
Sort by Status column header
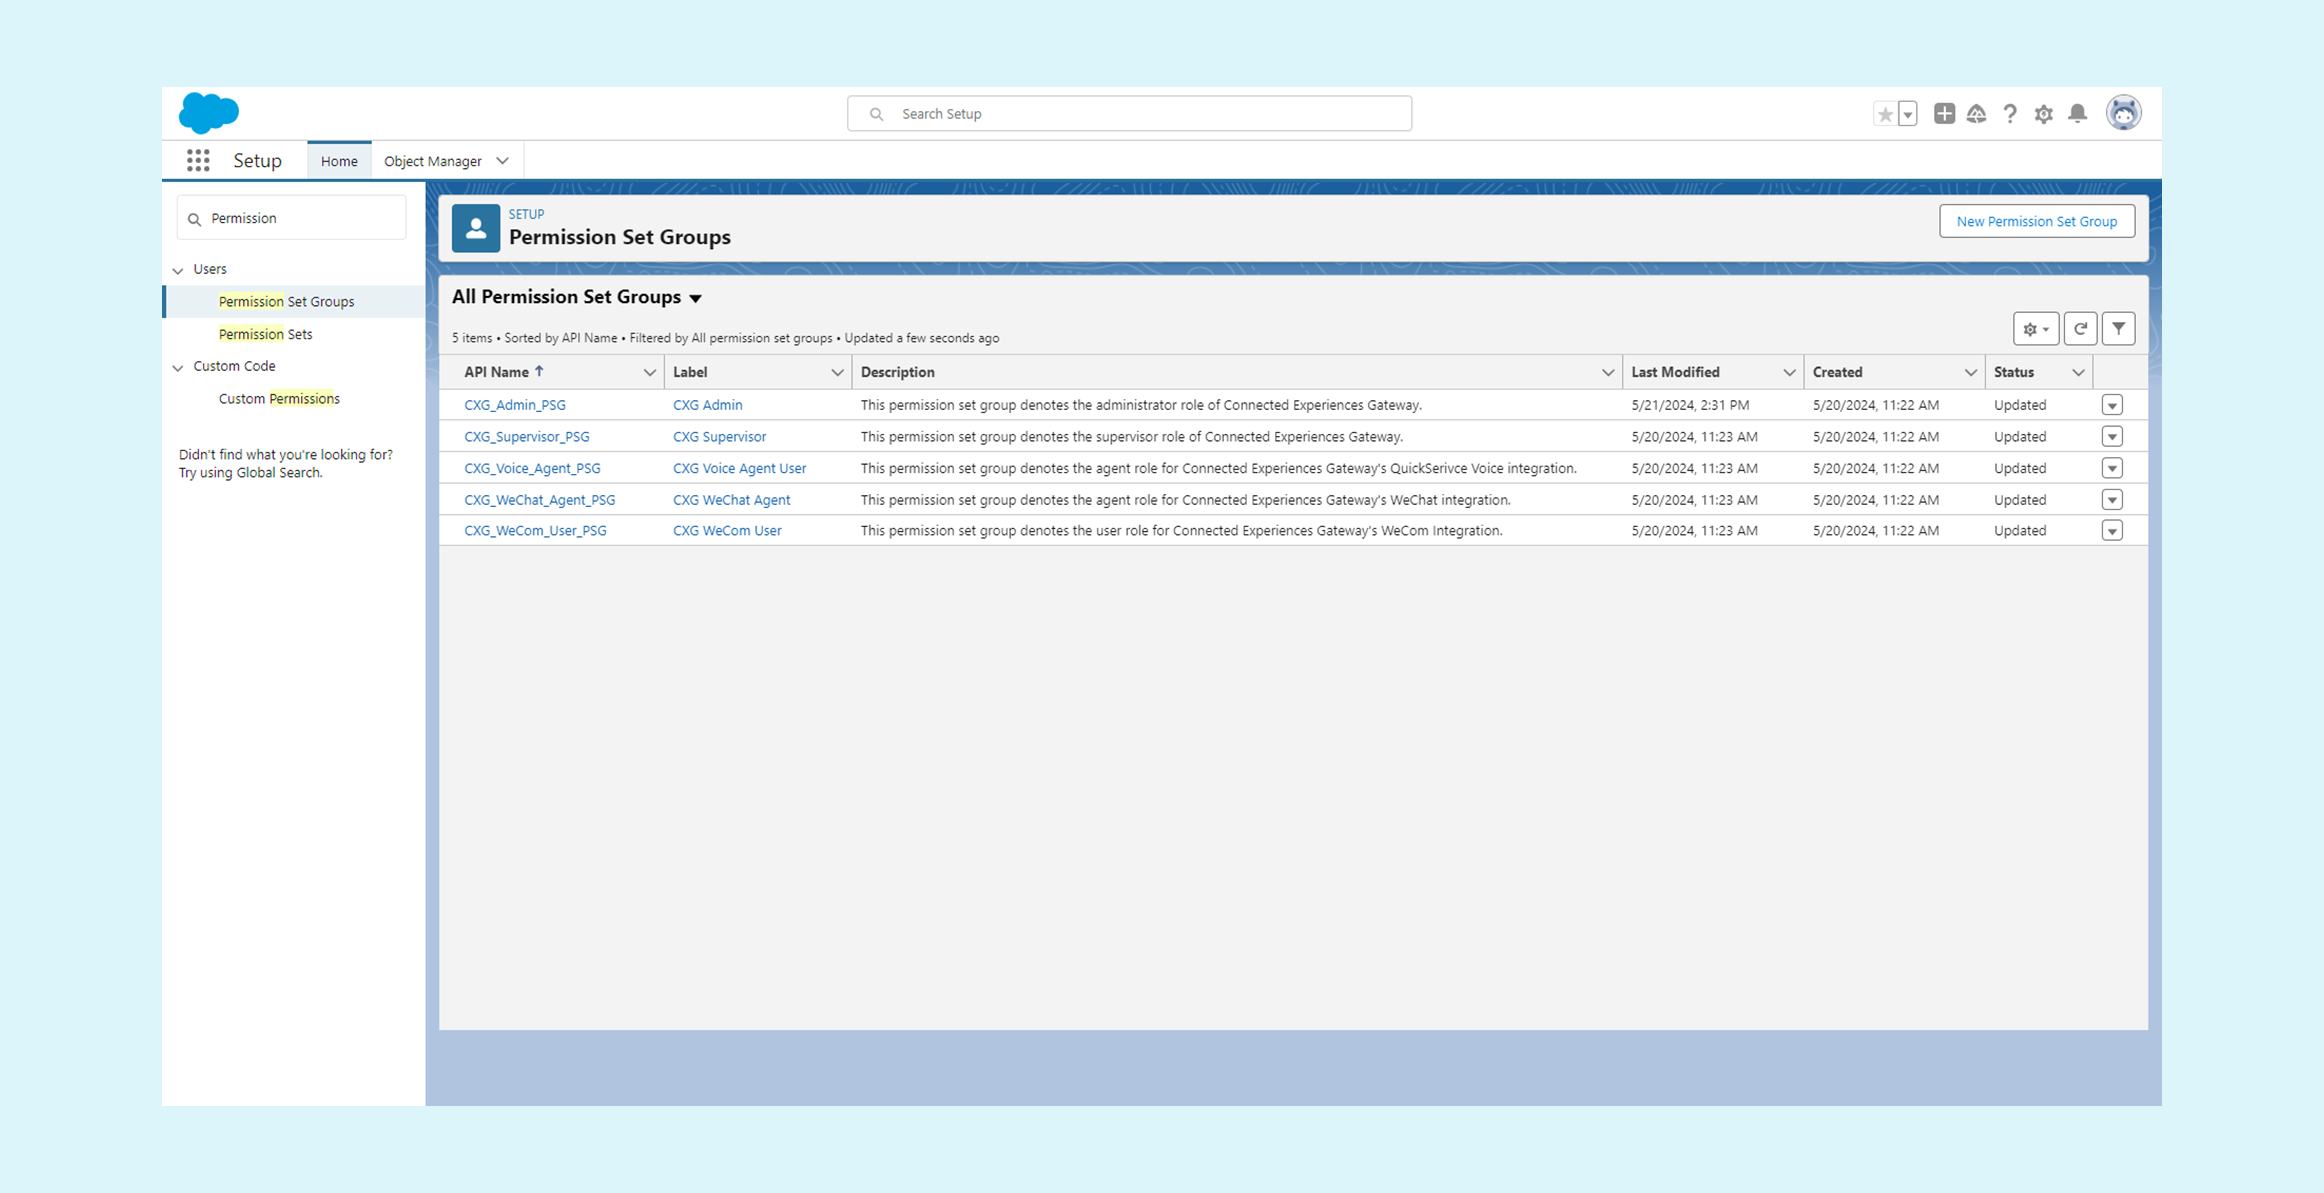pyautogui.click(x=2013, y=372)
